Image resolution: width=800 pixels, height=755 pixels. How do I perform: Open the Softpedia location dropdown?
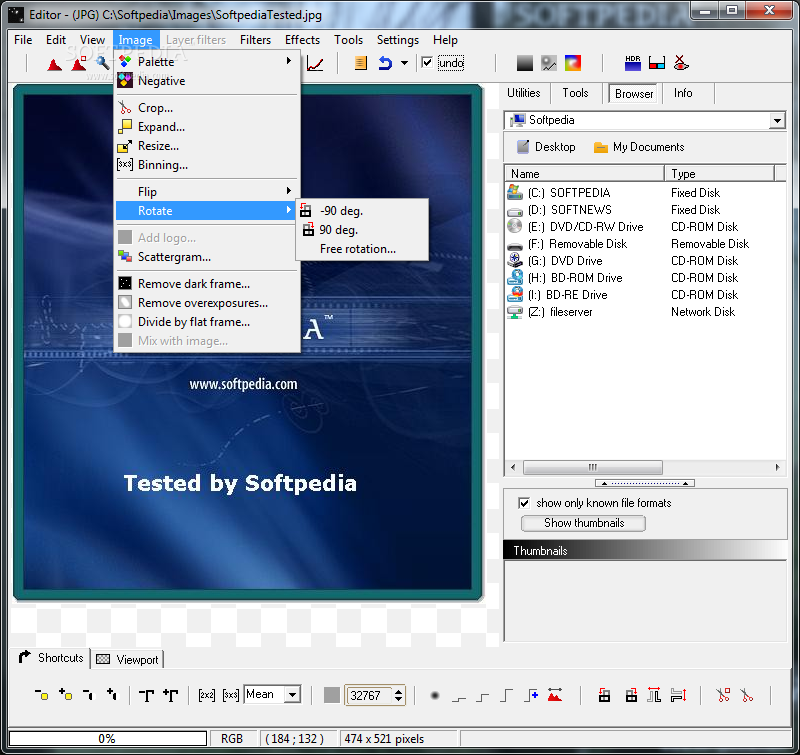777,120
